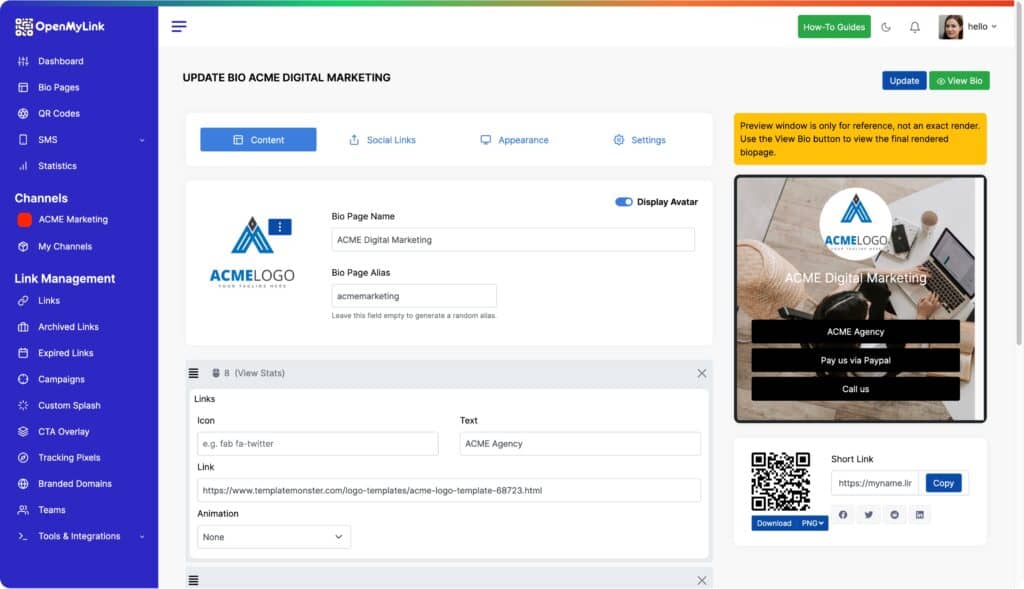
Task: Select ACME Marketing channel
Action: click(73, 219)
